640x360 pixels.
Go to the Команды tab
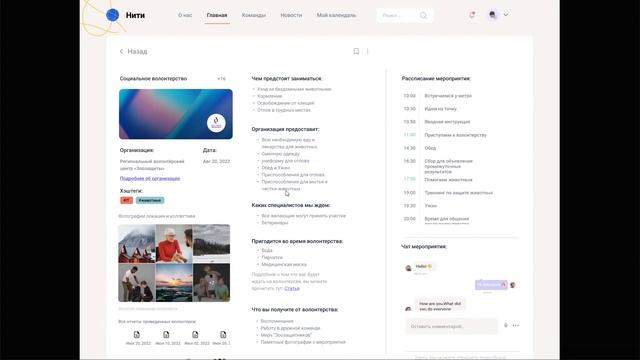(253, 15)
